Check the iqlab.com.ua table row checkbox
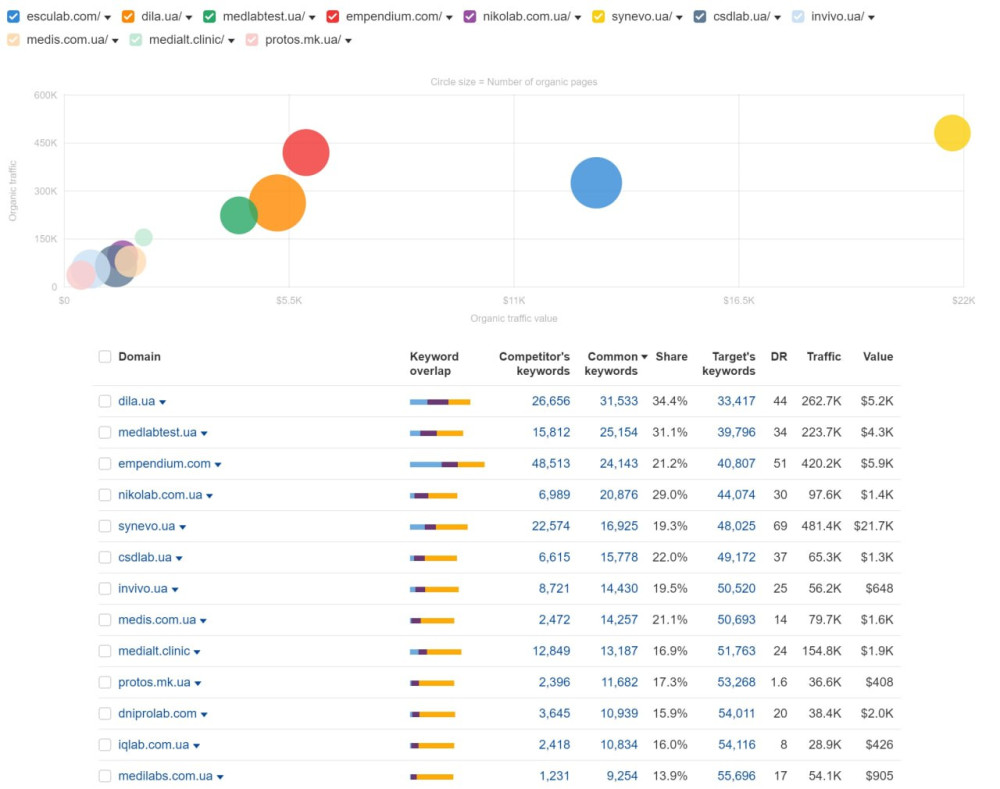The image size is (1000, 789). [105, 745]
